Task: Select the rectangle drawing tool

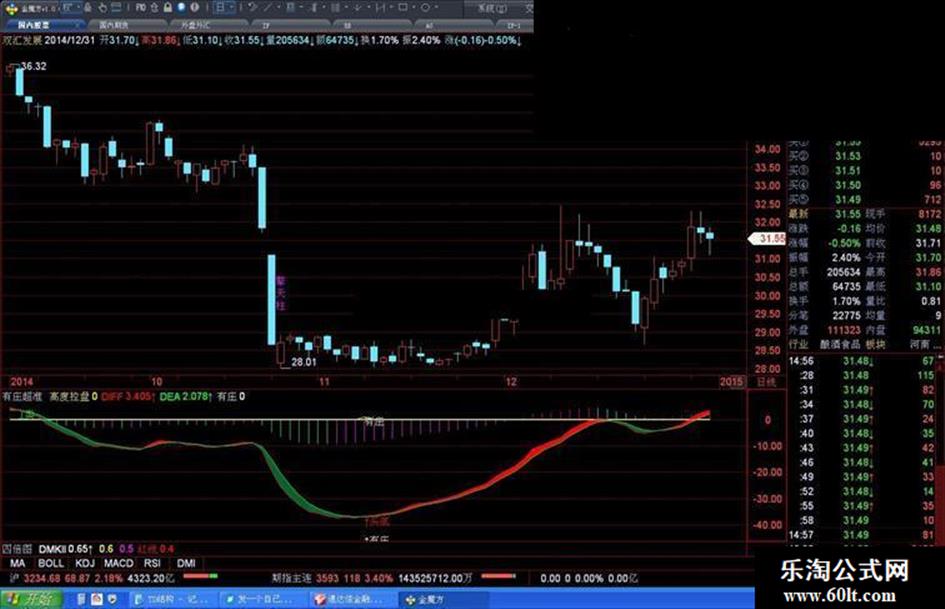Action: pyautogui.click(x=403, y=7)
